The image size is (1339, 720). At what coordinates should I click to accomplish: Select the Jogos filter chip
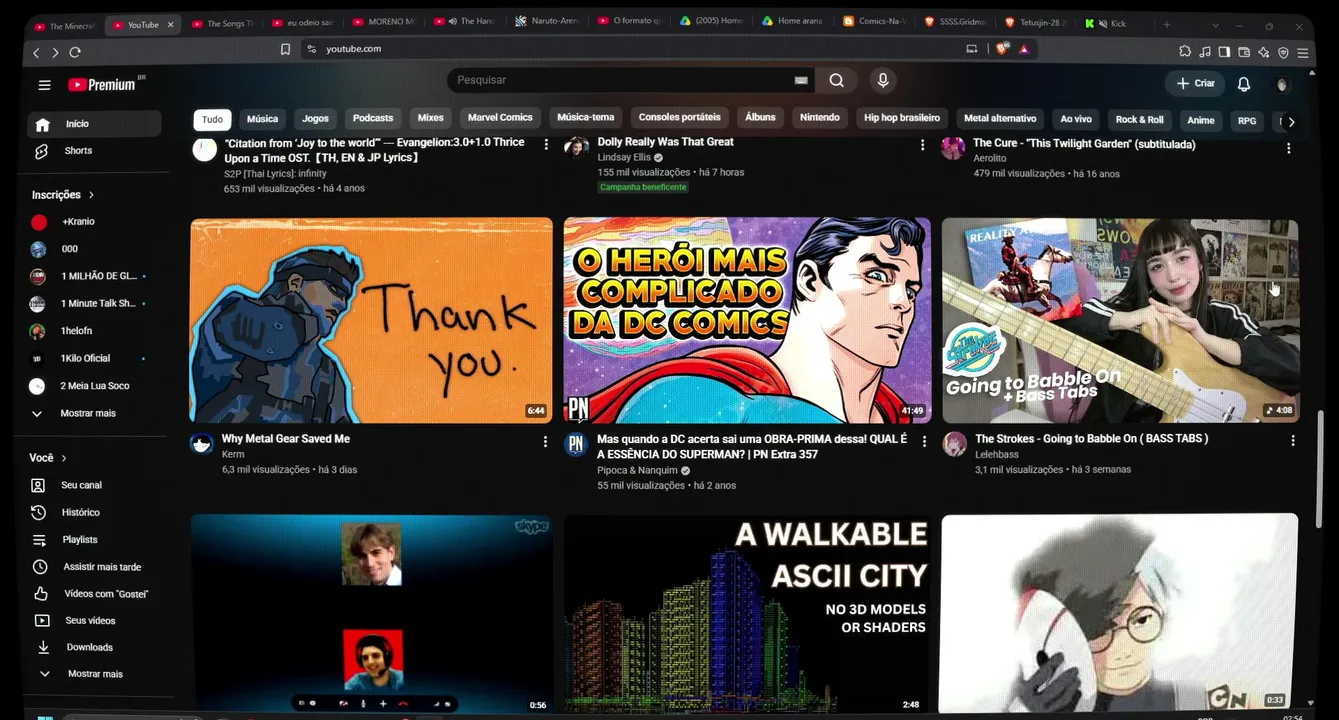[x=315, y=119]
